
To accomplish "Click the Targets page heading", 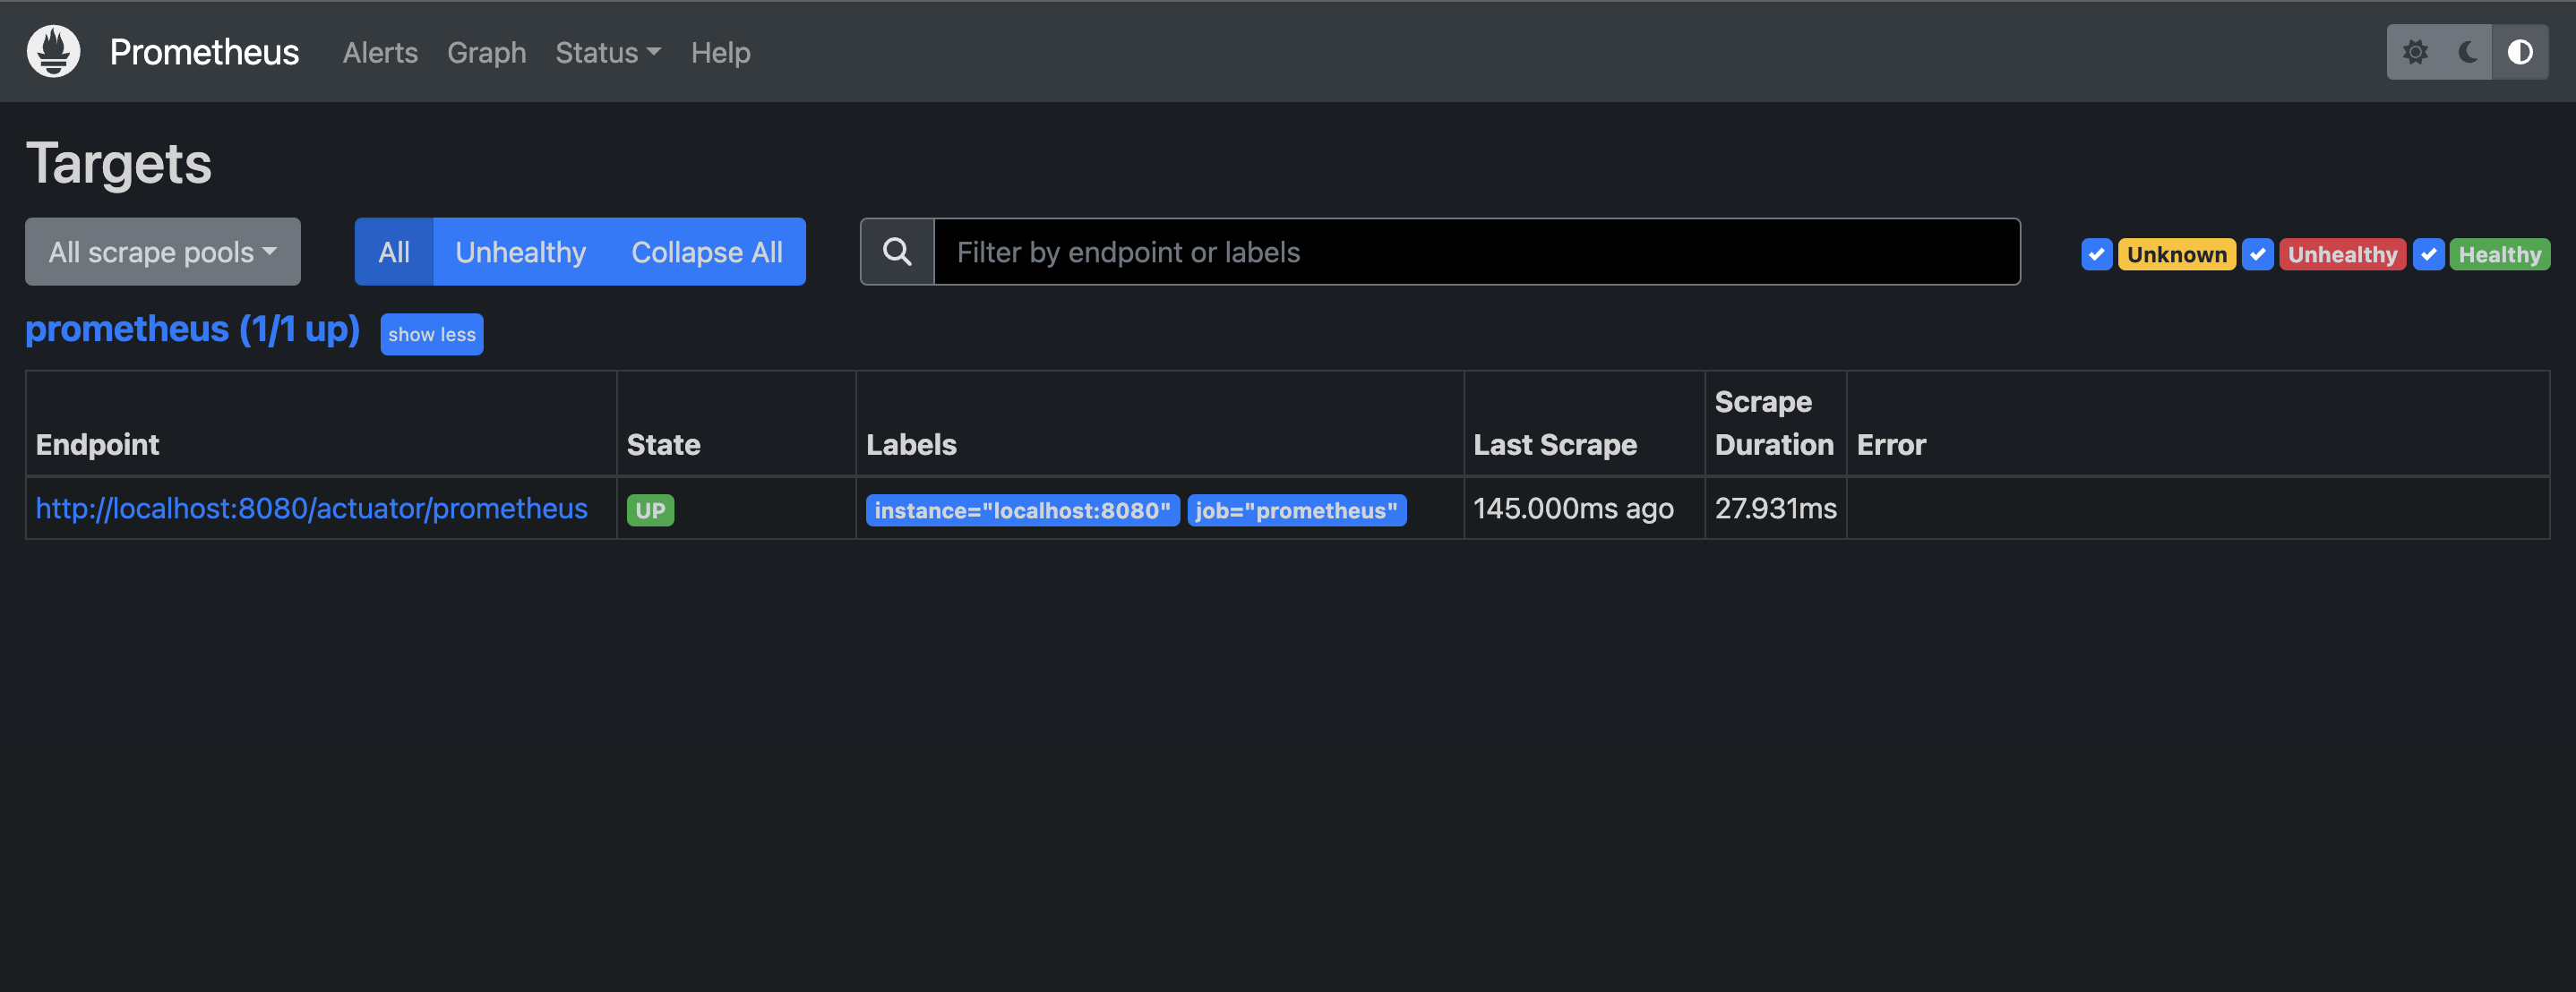I will (x=119, y=163).
